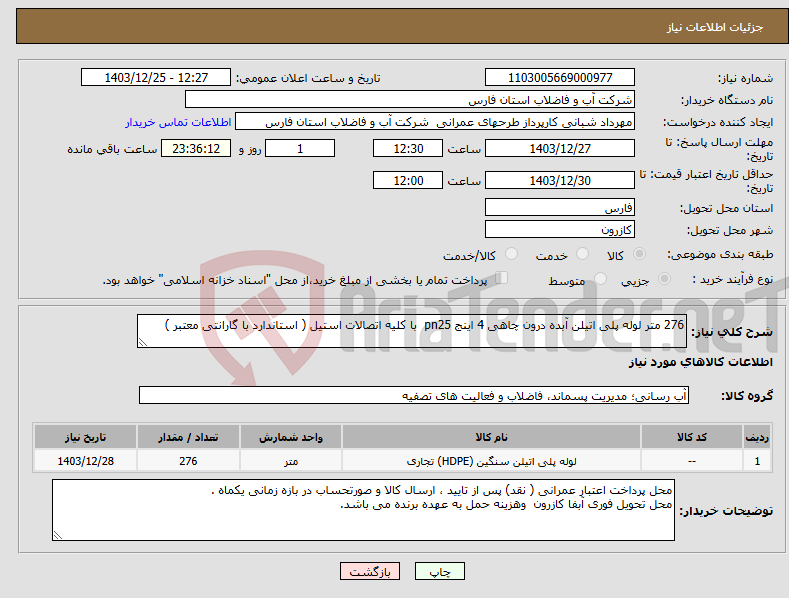Click the ردیف column header
789x598 pixels.
pyautogui.click(x=757, y=437)
